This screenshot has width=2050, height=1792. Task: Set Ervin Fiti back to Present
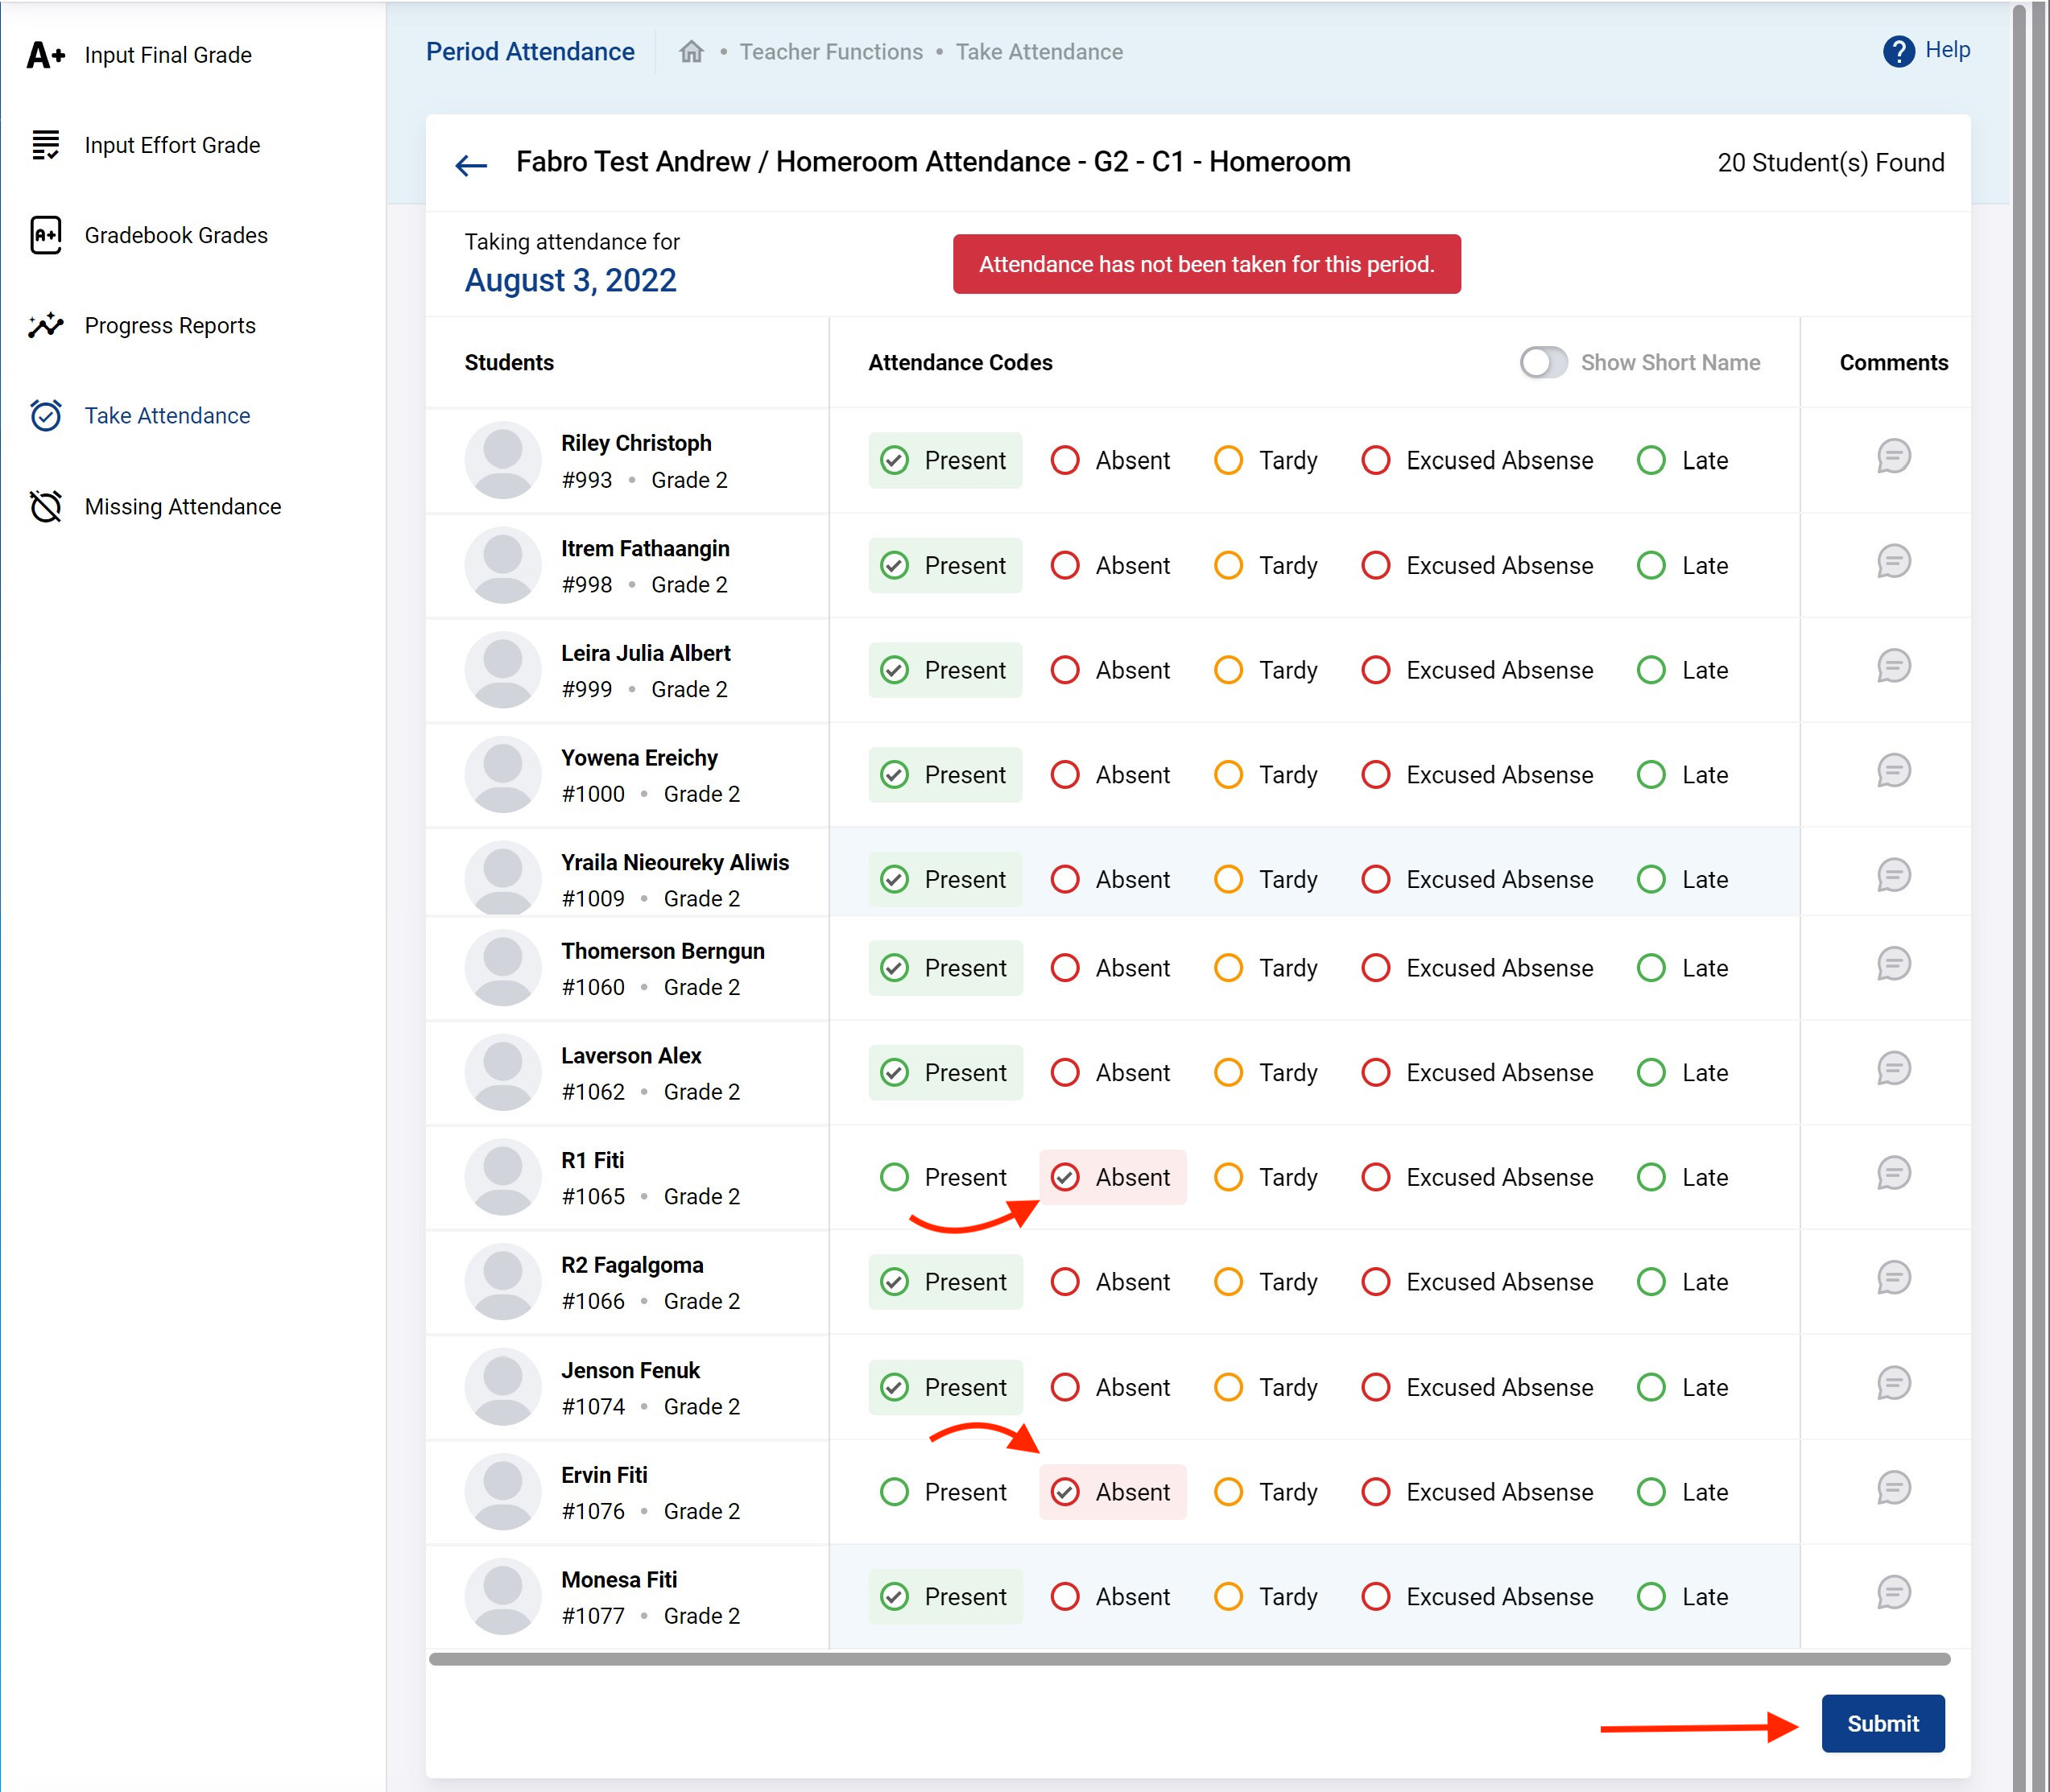click(x=894, y=1492)
